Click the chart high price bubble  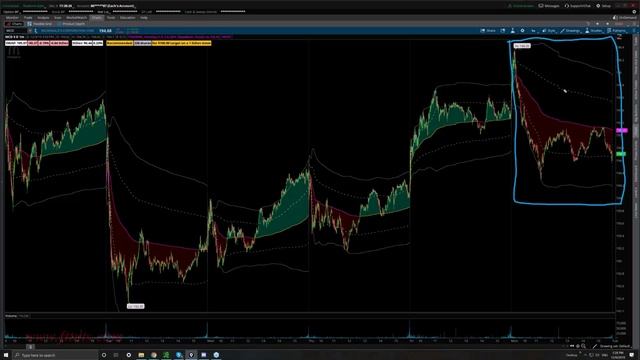pyautogui.click(x=522, y=46)
